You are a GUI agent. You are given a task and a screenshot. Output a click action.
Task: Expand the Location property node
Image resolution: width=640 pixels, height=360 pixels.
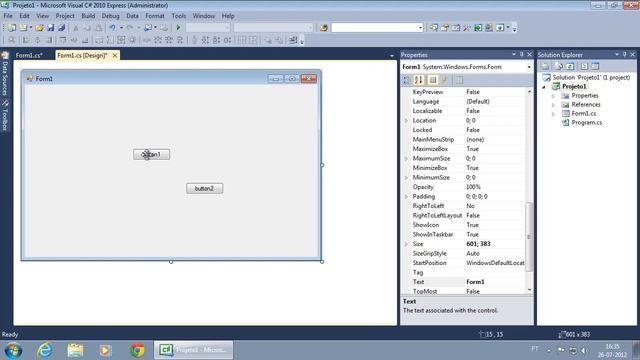click(x=406, y=120)
